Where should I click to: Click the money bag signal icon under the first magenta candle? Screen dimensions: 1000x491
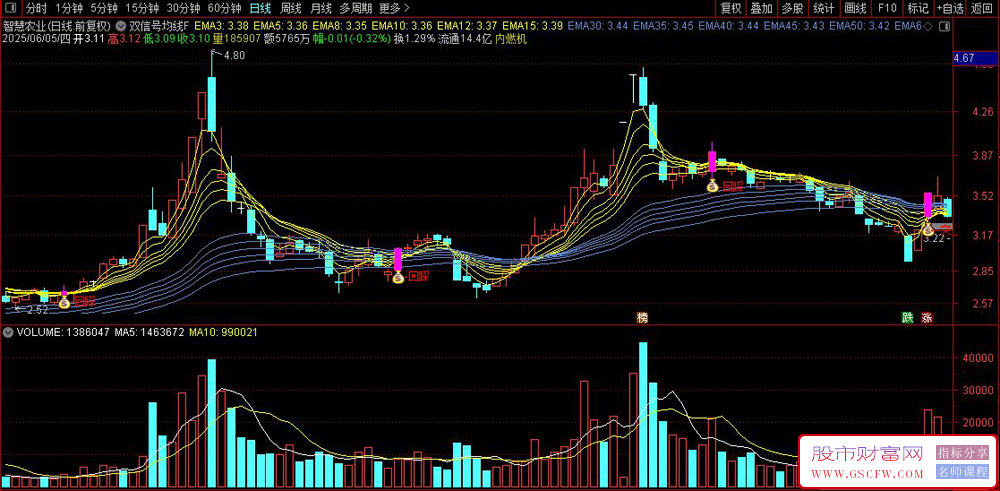tap(398, 277)
